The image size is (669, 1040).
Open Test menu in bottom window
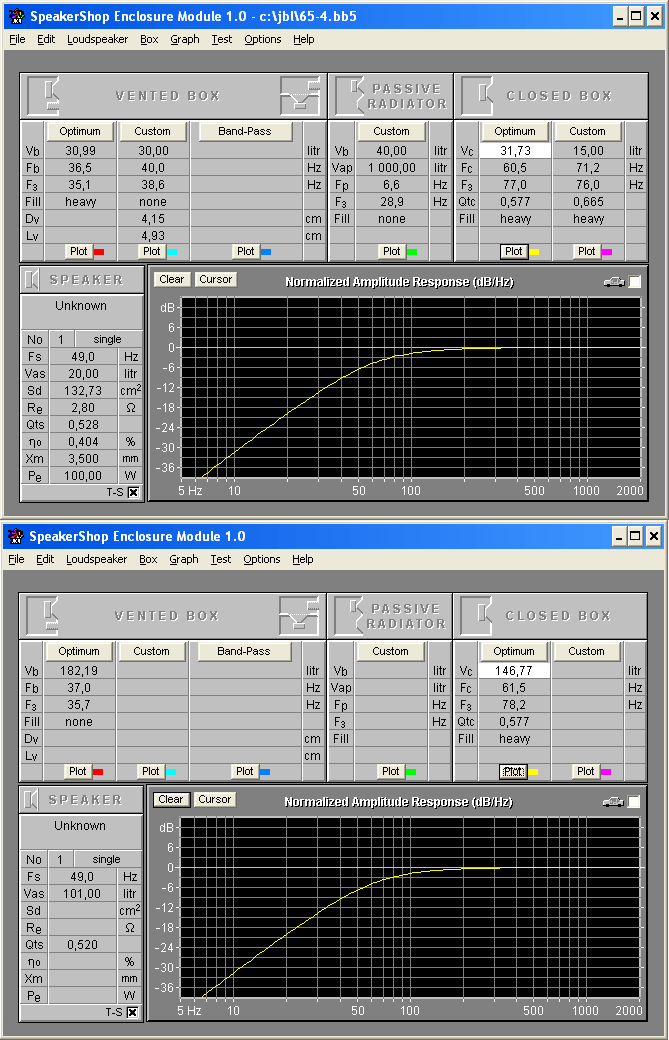[221, 559]
